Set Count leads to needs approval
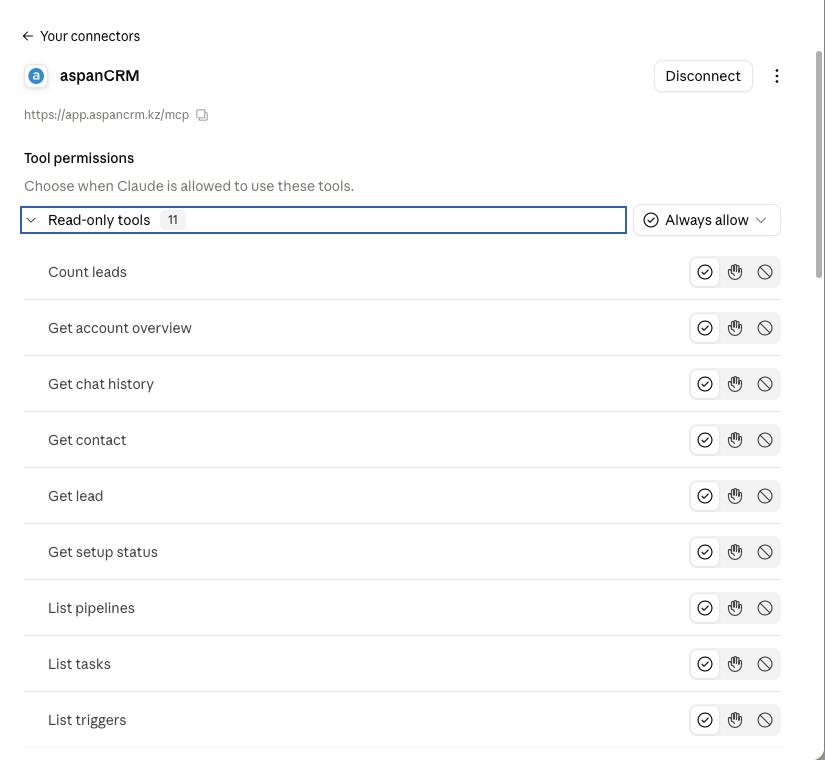The width and height of the screenshot is (825, 760). [735, 272]
